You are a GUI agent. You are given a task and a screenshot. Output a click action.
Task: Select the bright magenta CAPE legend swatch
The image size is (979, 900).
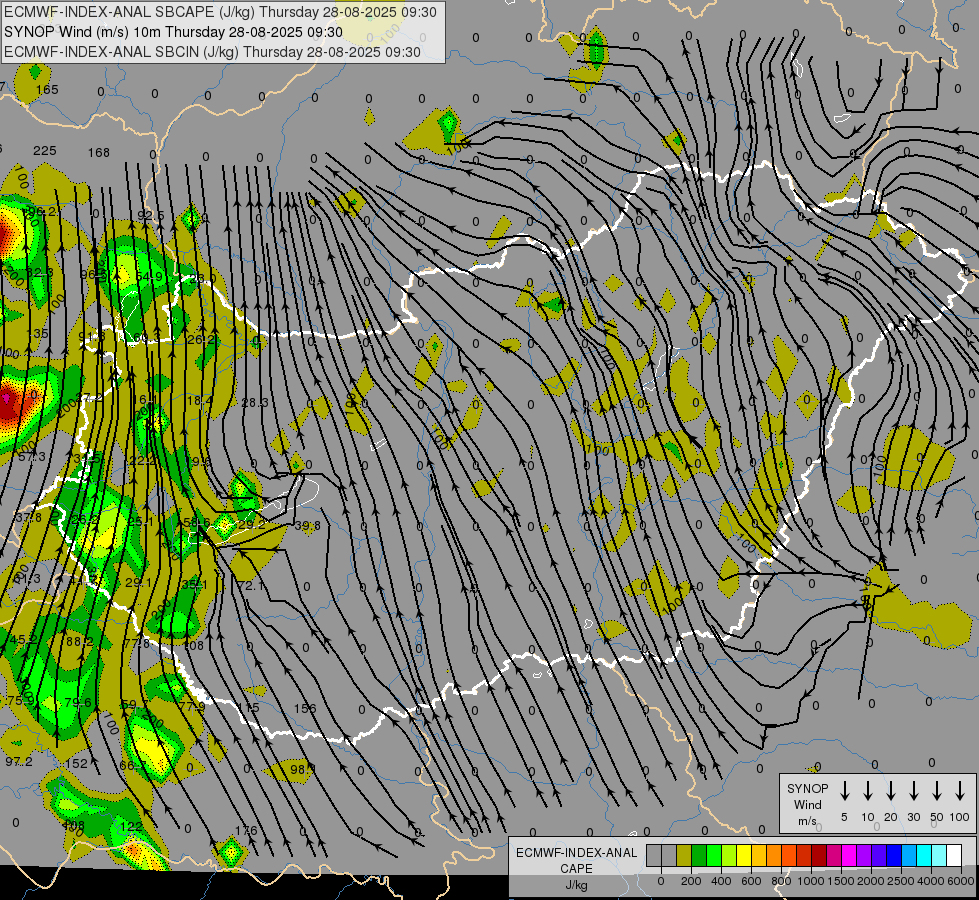849,855
